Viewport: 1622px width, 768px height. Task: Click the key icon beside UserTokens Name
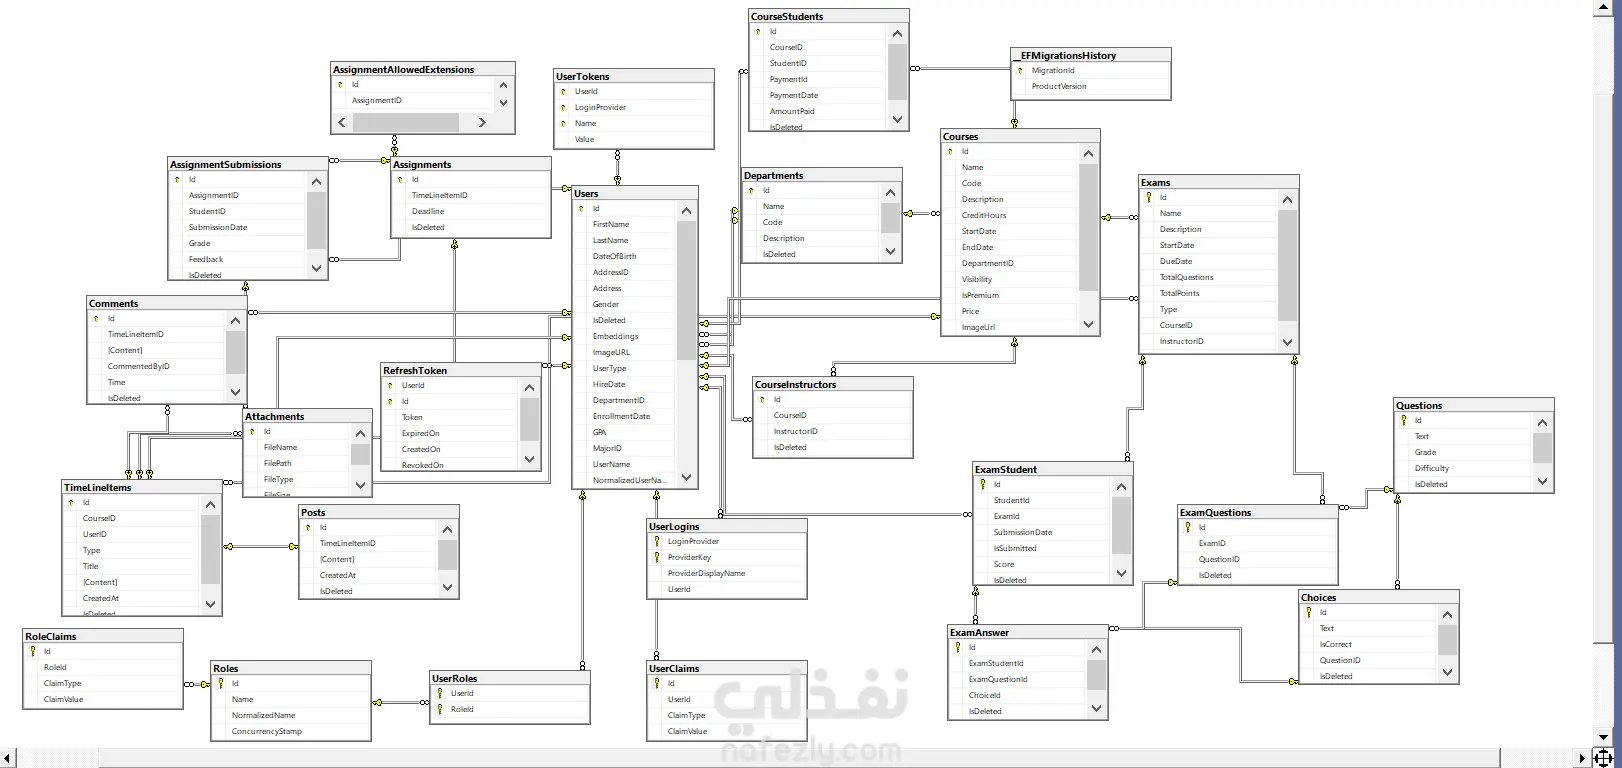tap(563, 124)
